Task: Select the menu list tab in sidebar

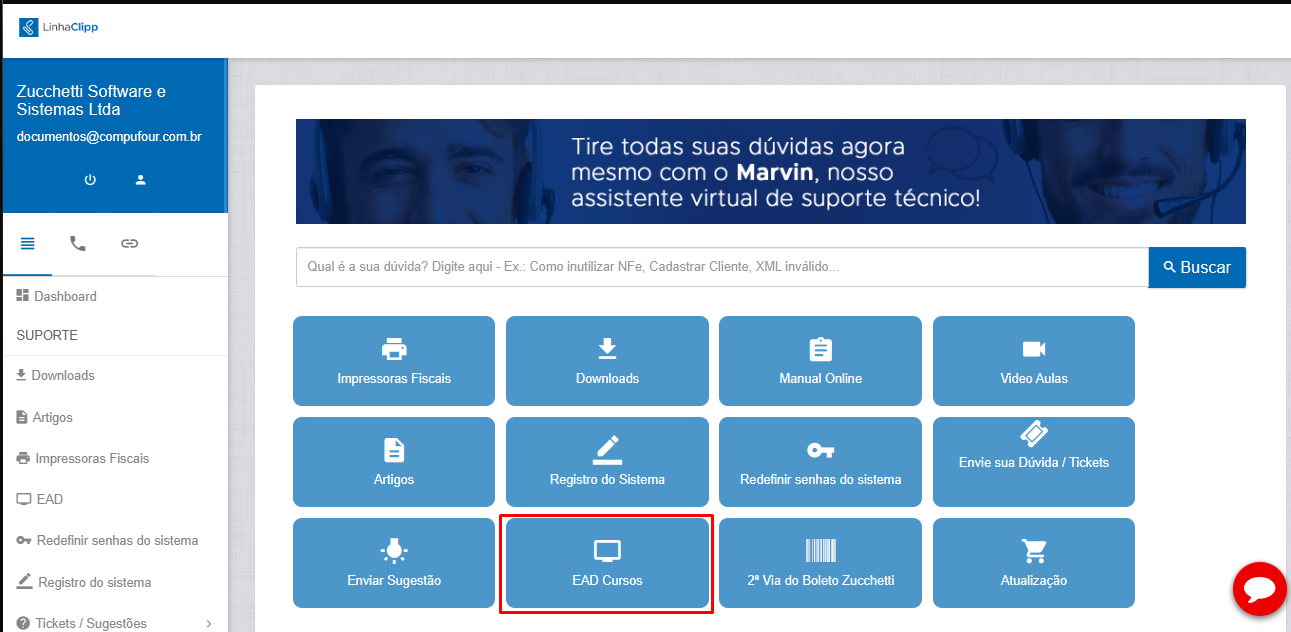Action: pos(28,243)
